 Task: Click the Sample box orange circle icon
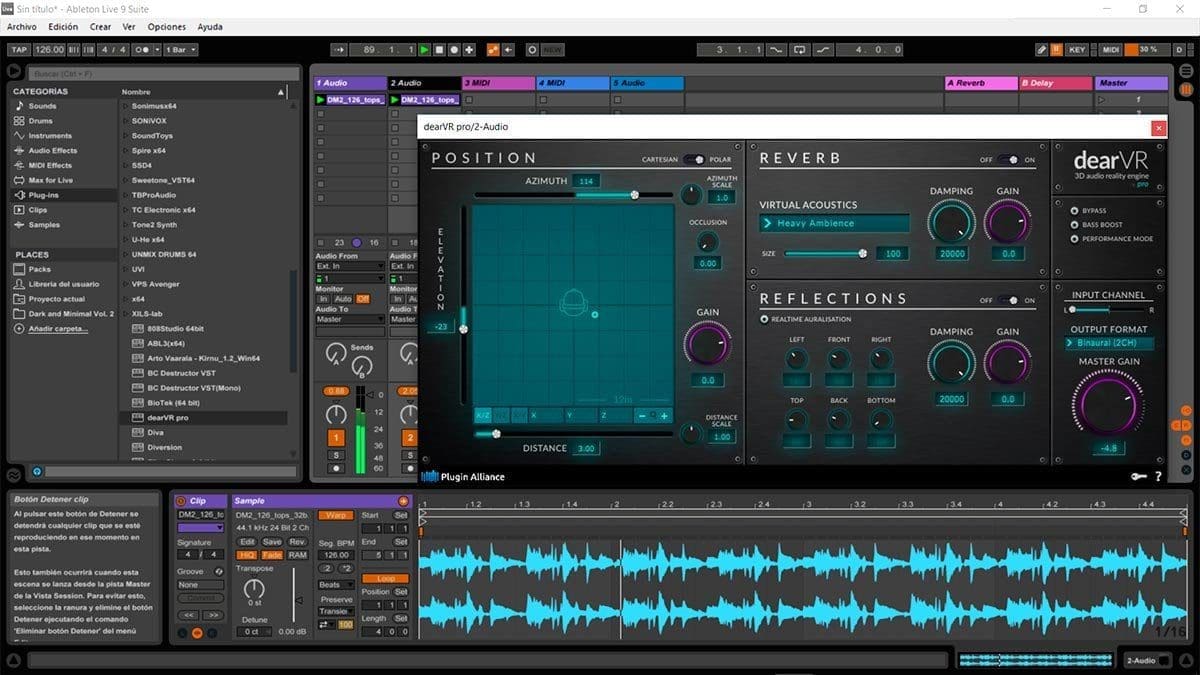403,501
